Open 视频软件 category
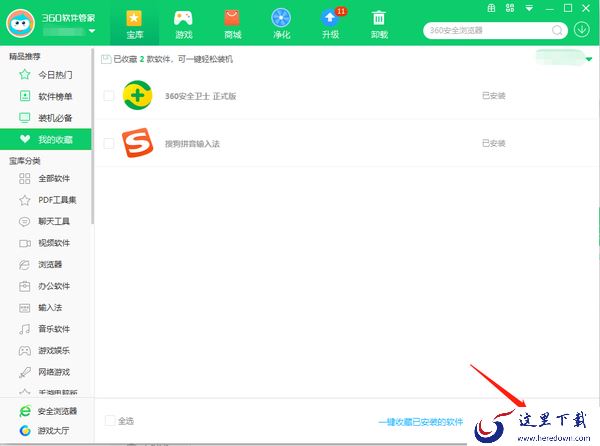Screen dimensions: 600x446 click(46, 243)
